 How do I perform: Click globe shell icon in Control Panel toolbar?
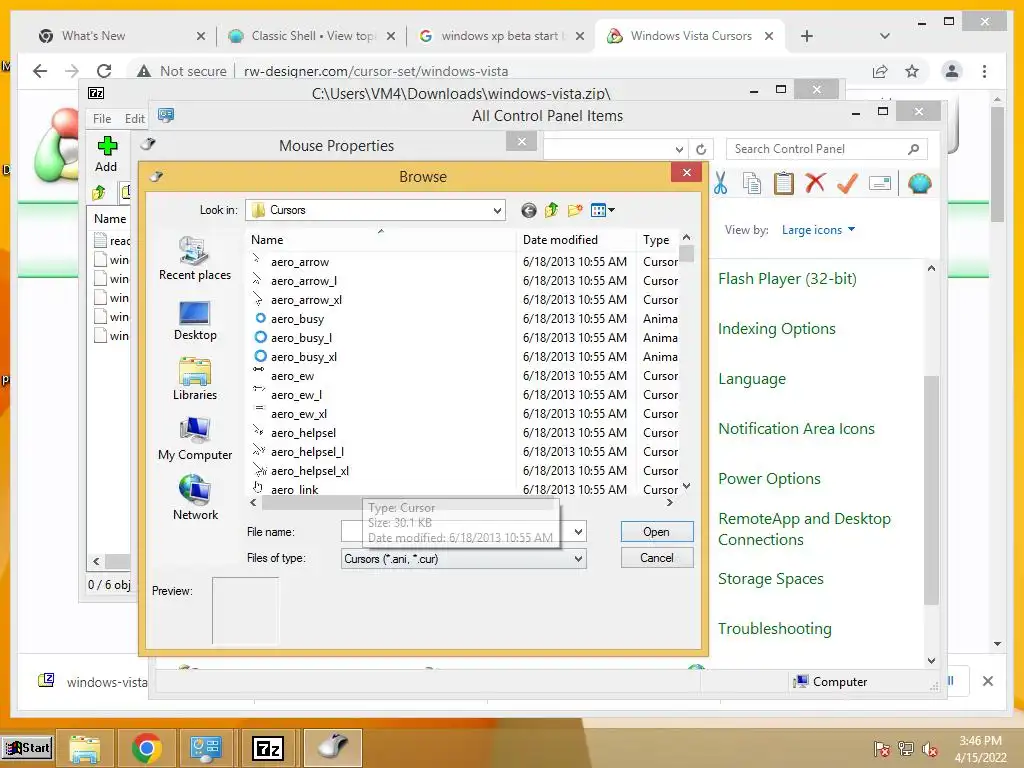pos(919,184)
